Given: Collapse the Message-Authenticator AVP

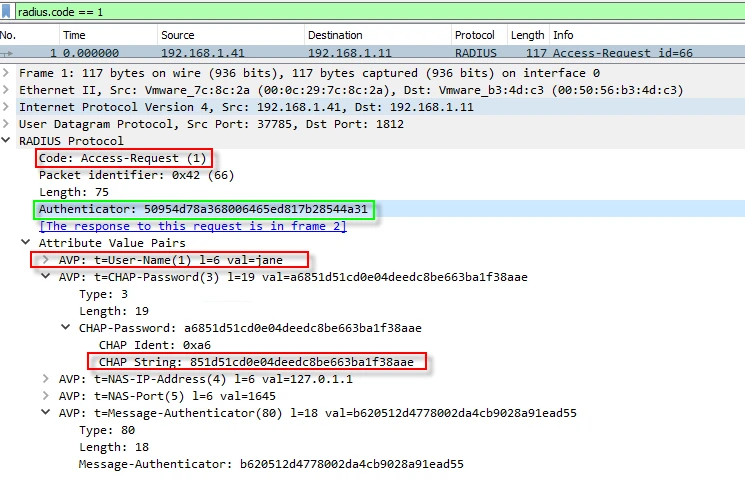Looking at the screenshot, I should (x=46, y=413).
